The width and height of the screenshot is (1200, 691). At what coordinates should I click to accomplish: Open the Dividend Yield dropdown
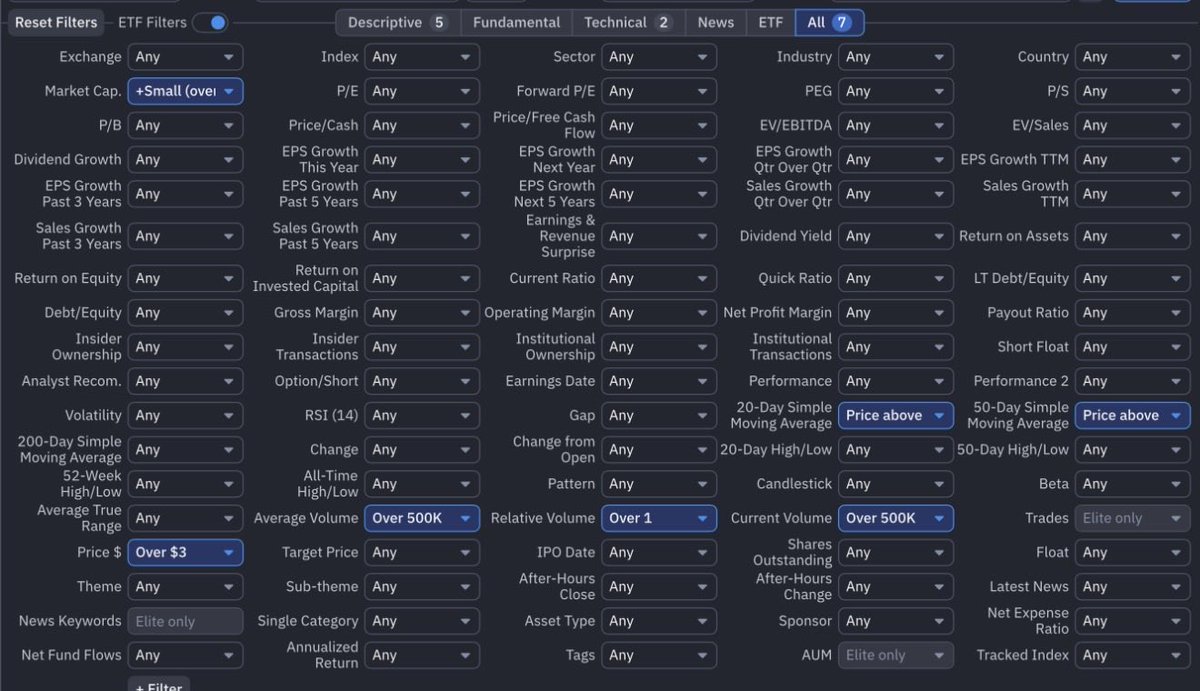point(896,236)
